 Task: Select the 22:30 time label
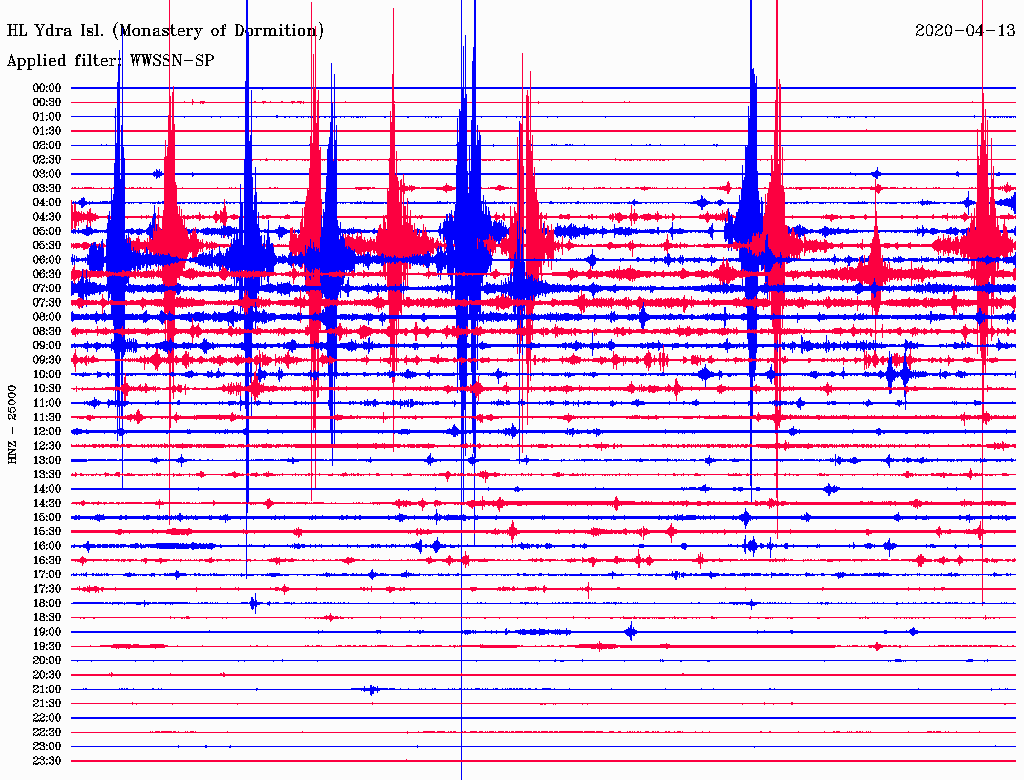click(47, 733)
